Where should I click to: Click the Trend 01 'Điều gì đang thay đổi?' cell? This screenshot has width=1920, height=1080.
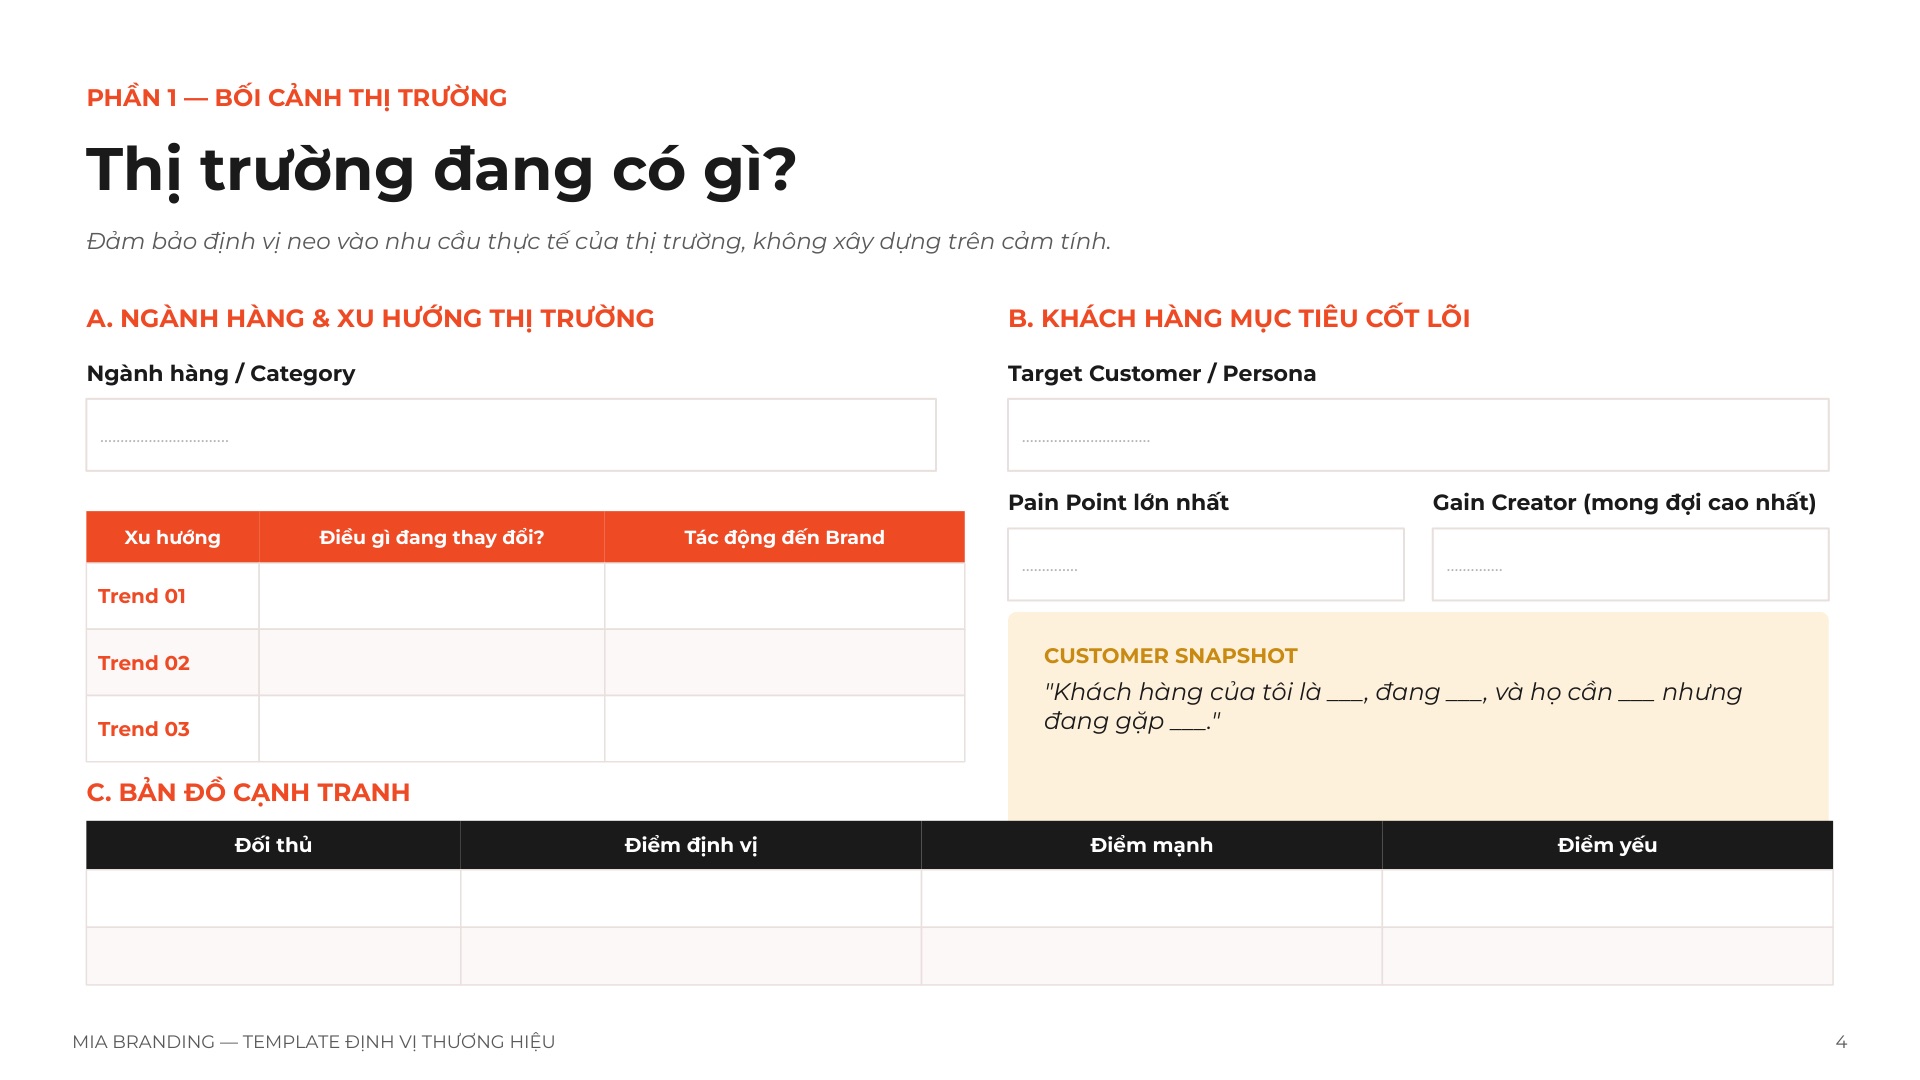pyautogui.click(x=432, y=596)
